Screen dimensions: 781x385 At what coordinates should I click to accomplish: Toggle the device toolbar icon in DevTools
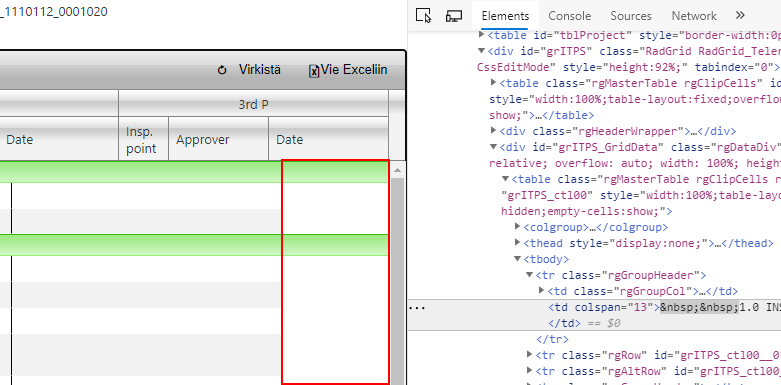click(x=454, y=15)
